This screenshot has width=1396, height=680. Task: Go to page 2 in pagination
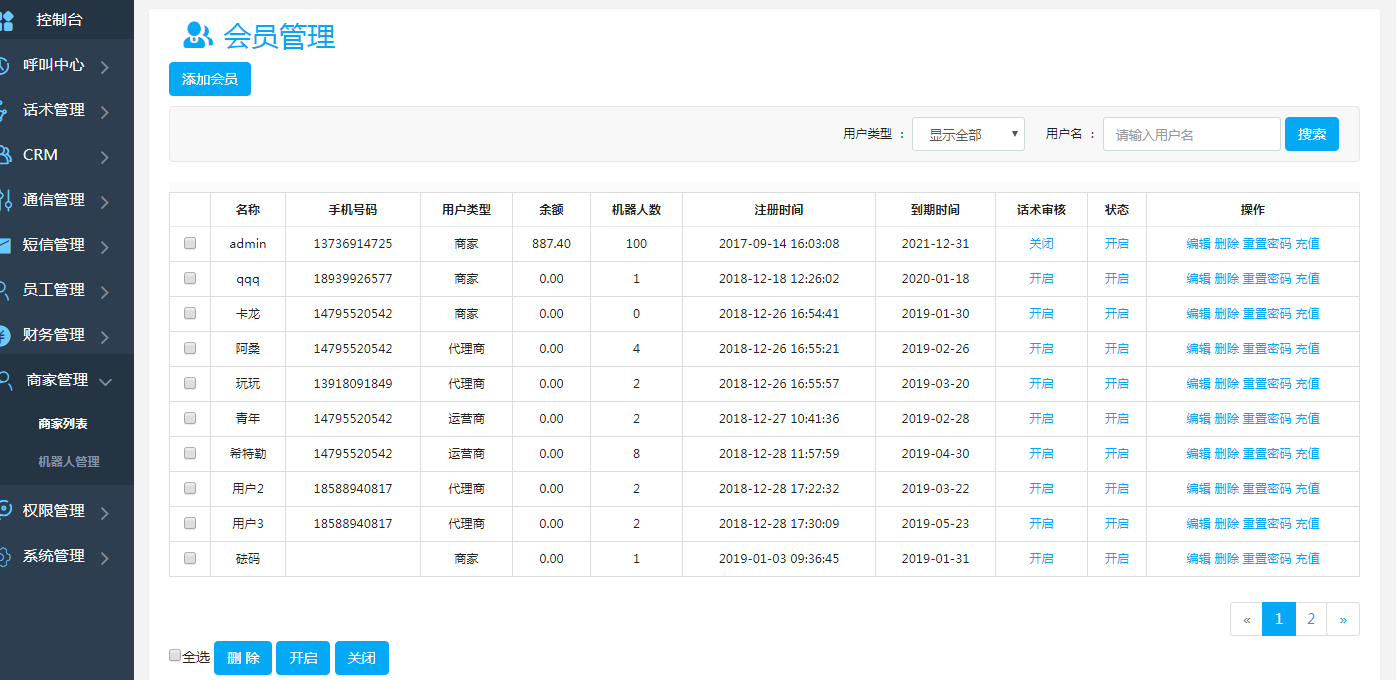(x=1311, y=619)
